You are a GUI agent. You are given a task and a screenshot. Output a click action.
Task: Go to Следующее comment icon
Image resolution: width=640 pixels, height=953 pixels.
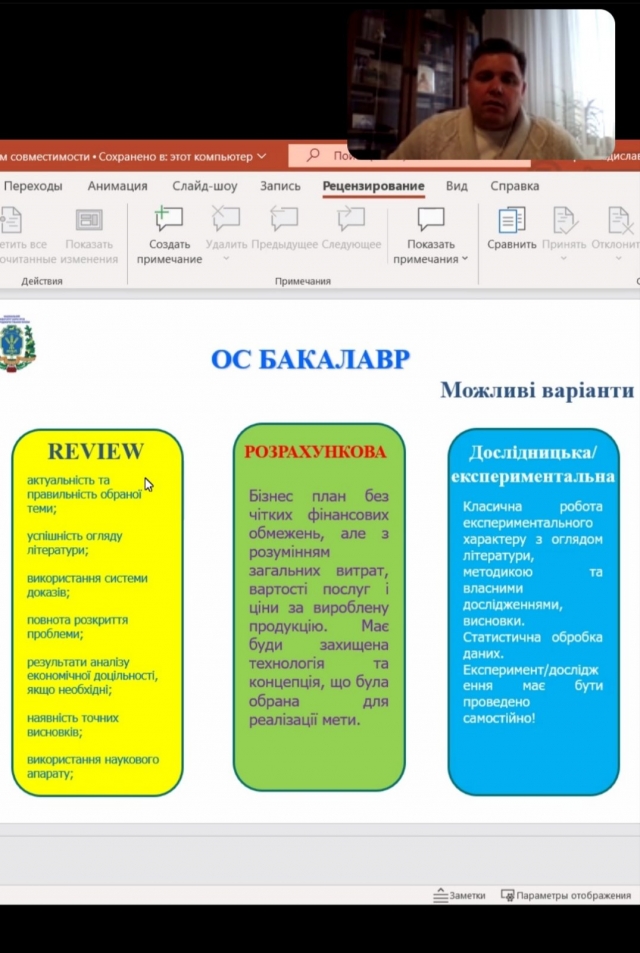351,219
